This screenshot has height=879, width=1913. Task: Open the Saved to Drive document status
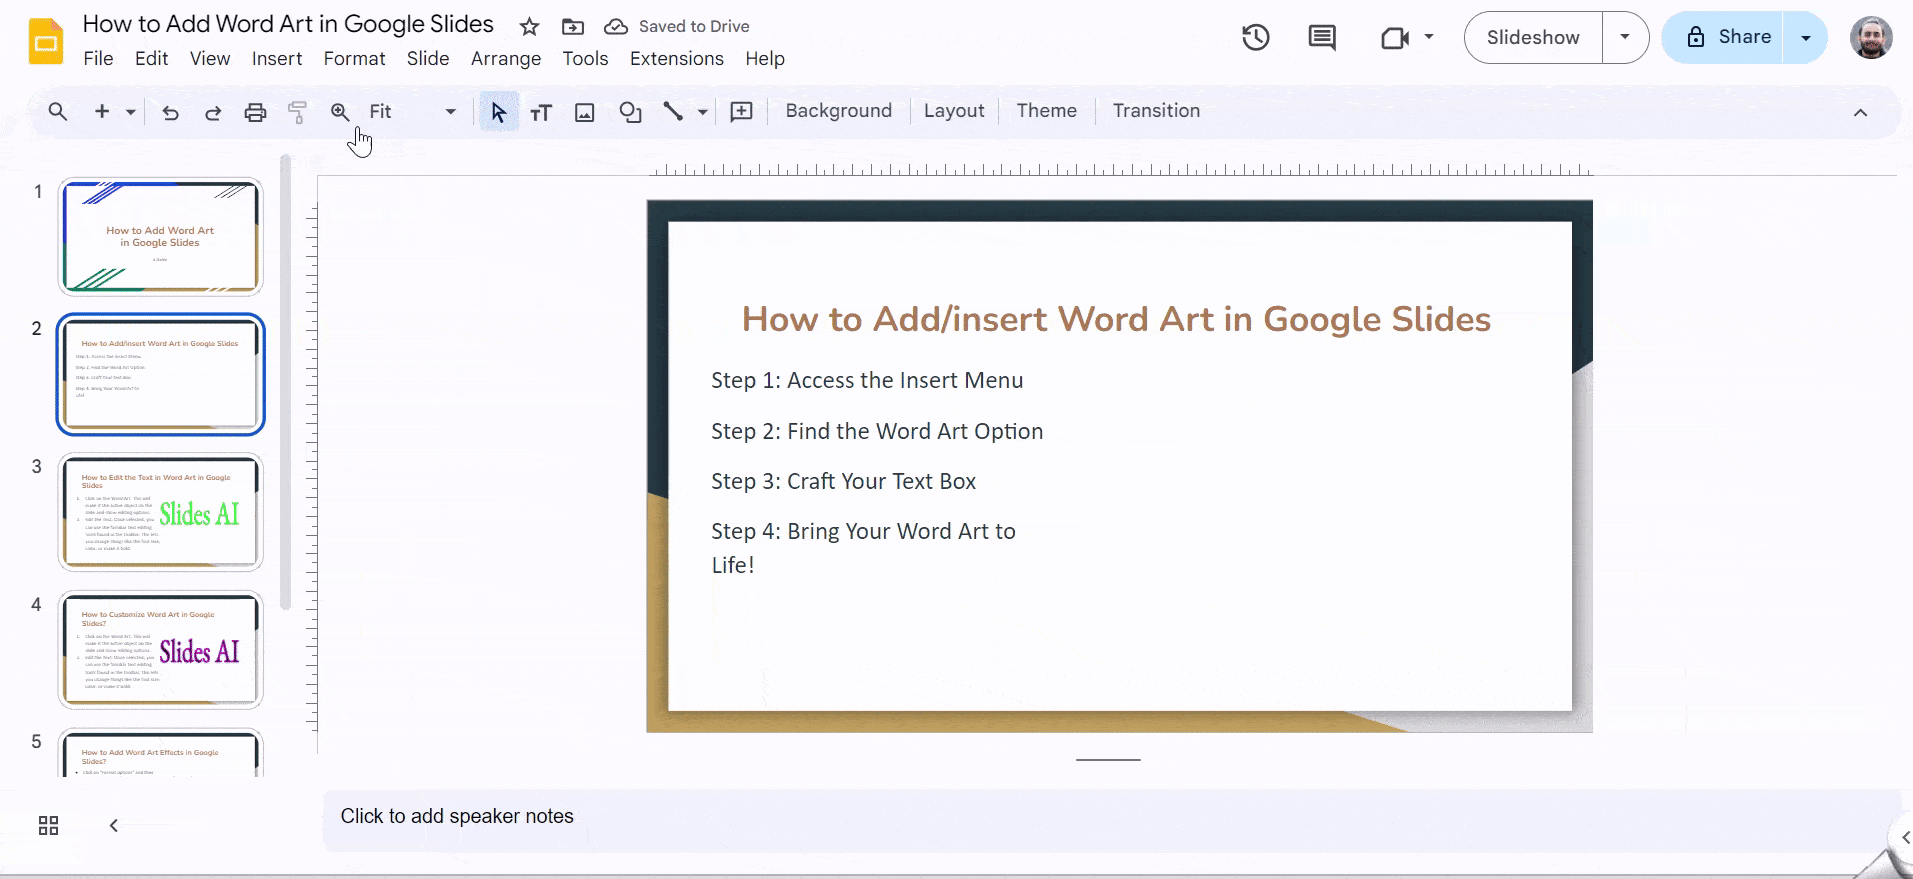tap(677, 27)
